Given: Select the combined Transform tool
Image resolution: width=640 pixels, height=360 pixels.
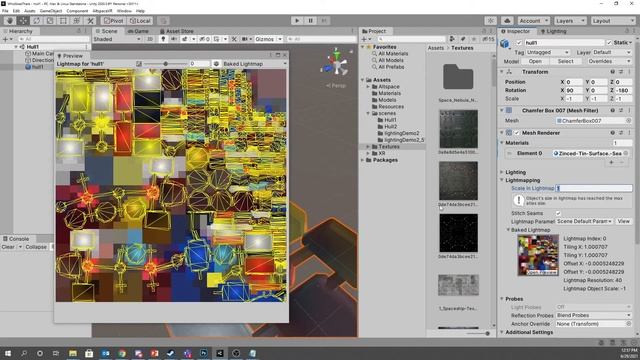Looking at the screenshot, I should coord(77,20).
